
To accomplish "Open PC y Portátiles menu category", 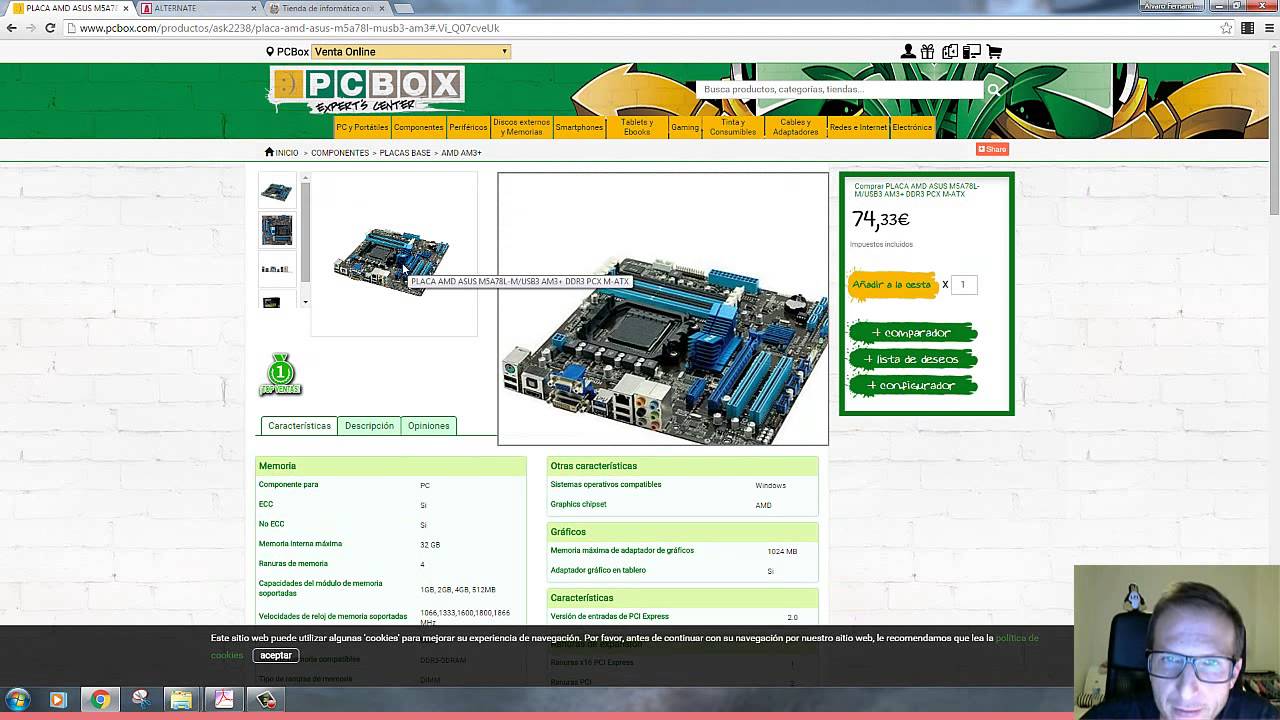I will [x=362, y=127].
